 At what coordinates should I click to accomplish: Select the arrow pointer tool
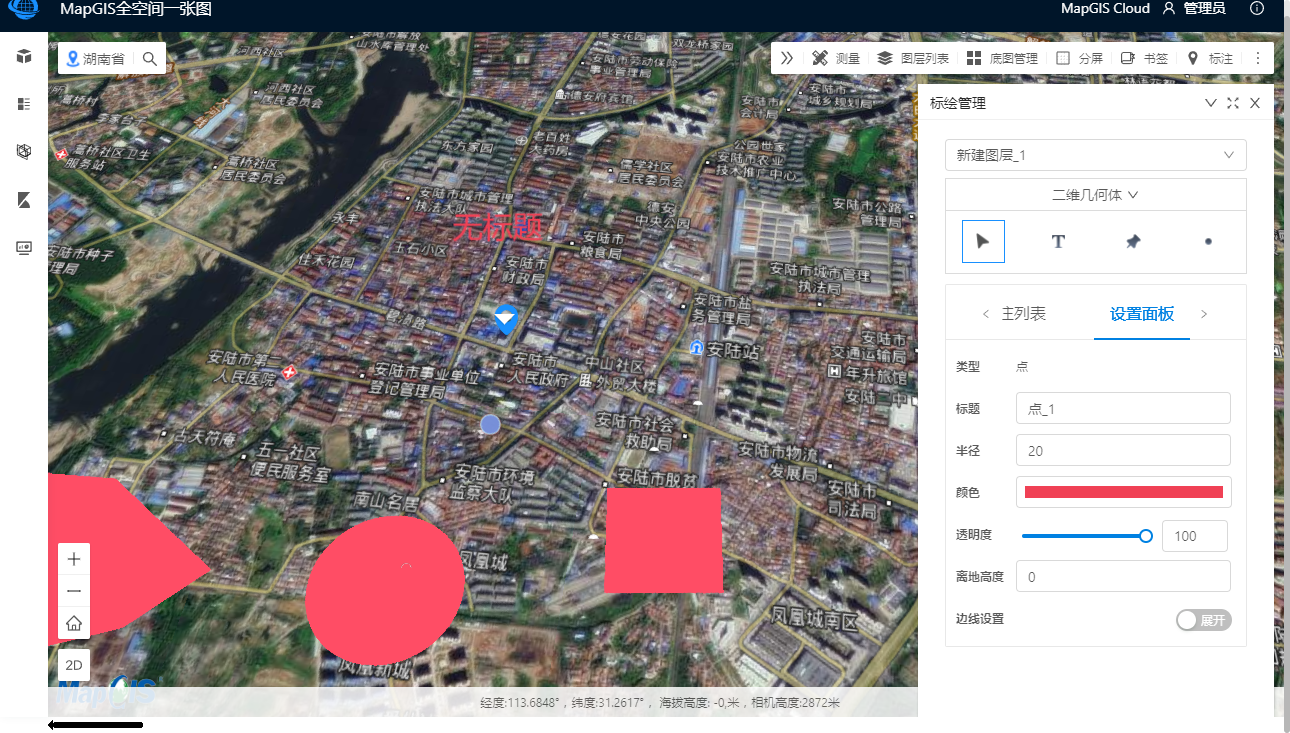click(x=983, y=241)
